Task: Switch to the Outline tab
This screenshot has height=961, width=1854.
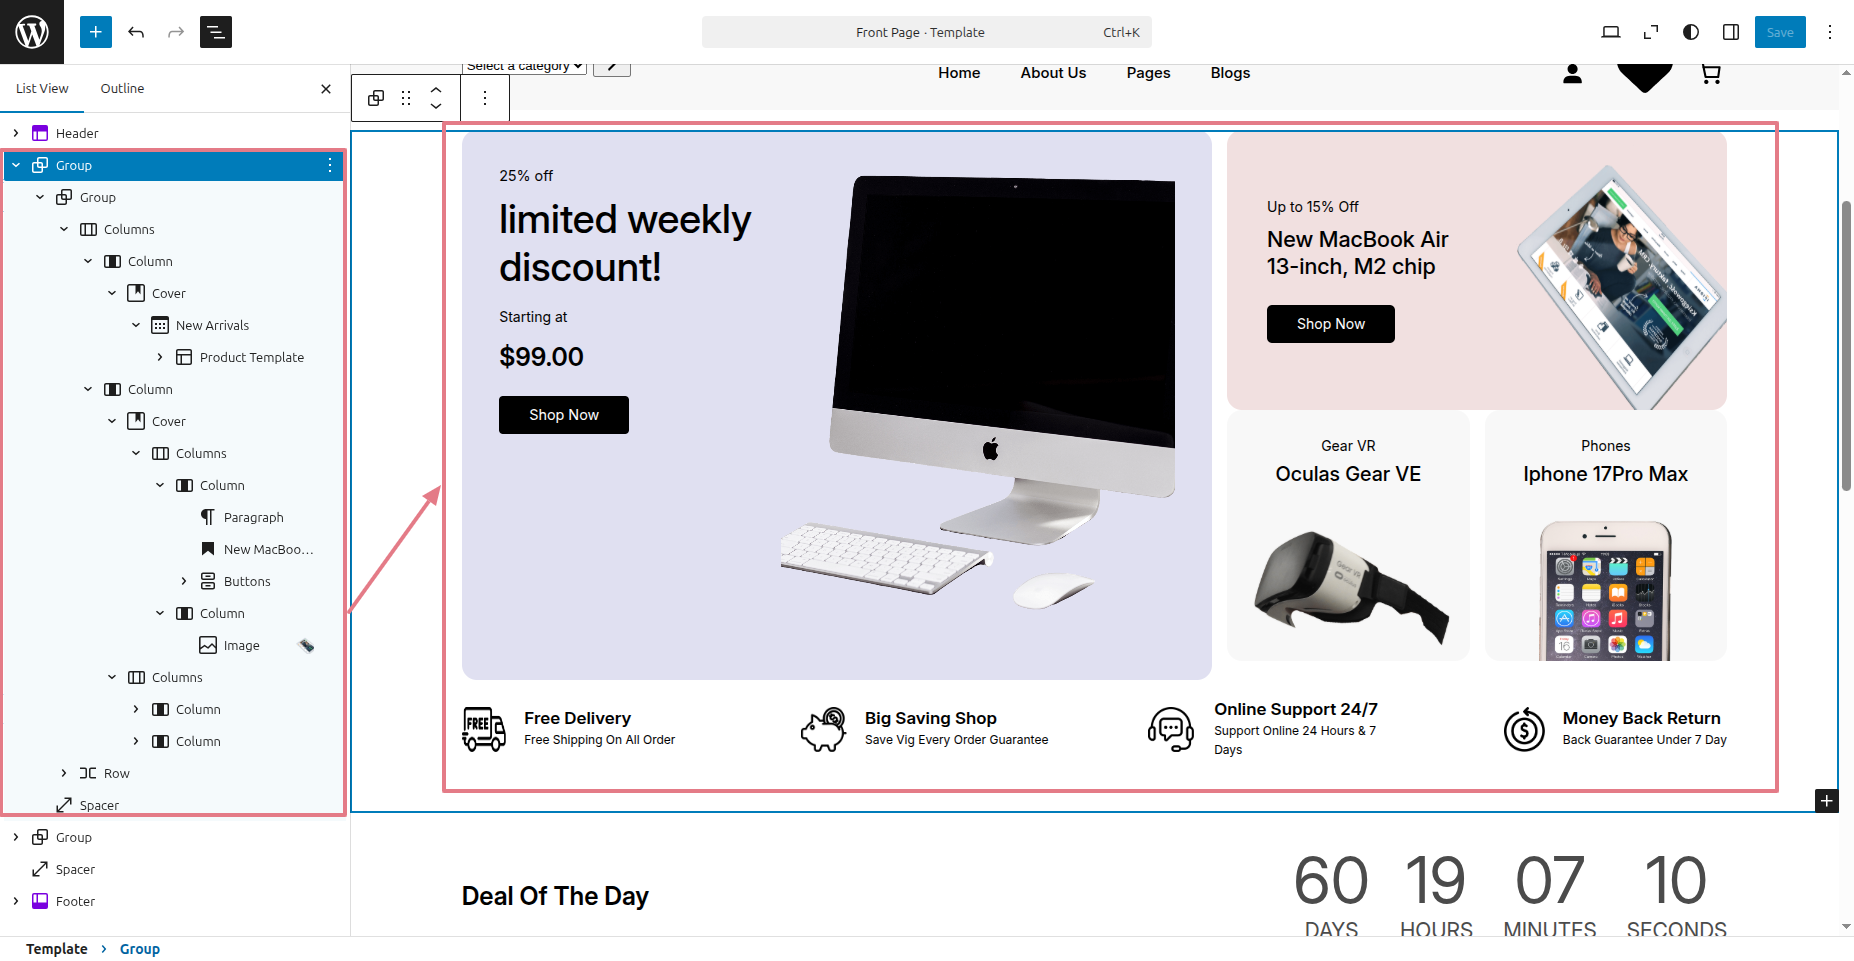Action: 122,88
